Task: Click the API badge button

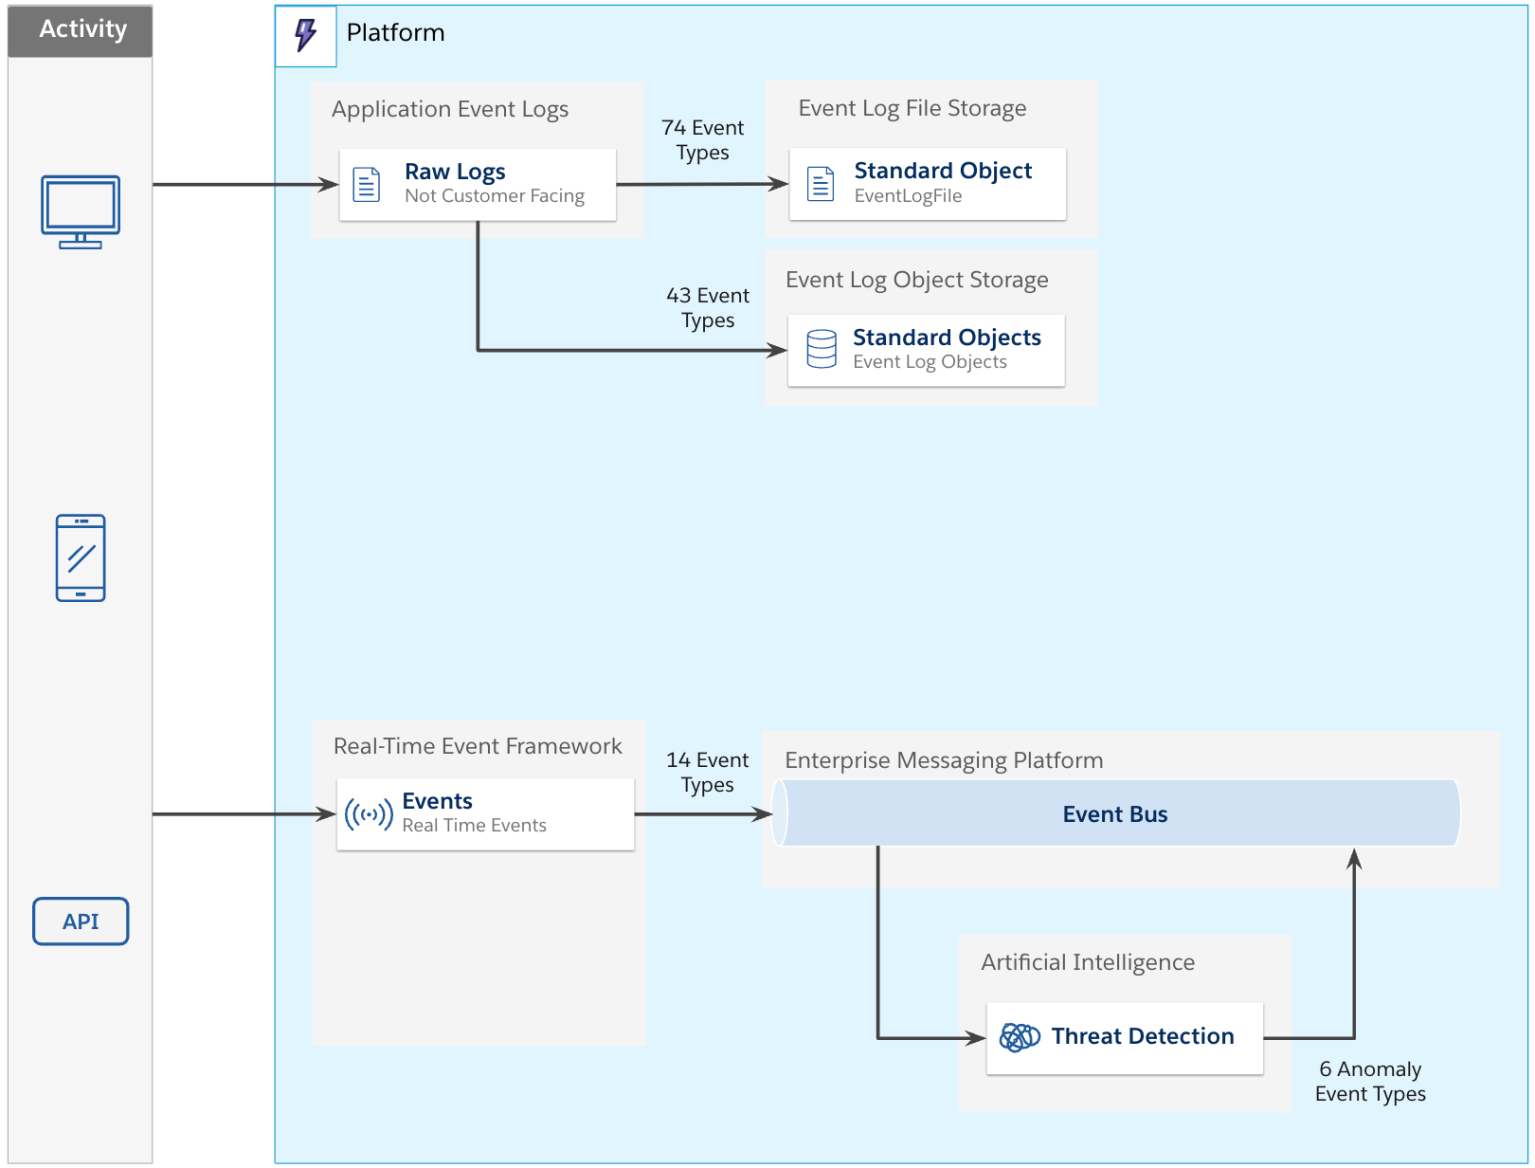Action: tap(80, 921)
